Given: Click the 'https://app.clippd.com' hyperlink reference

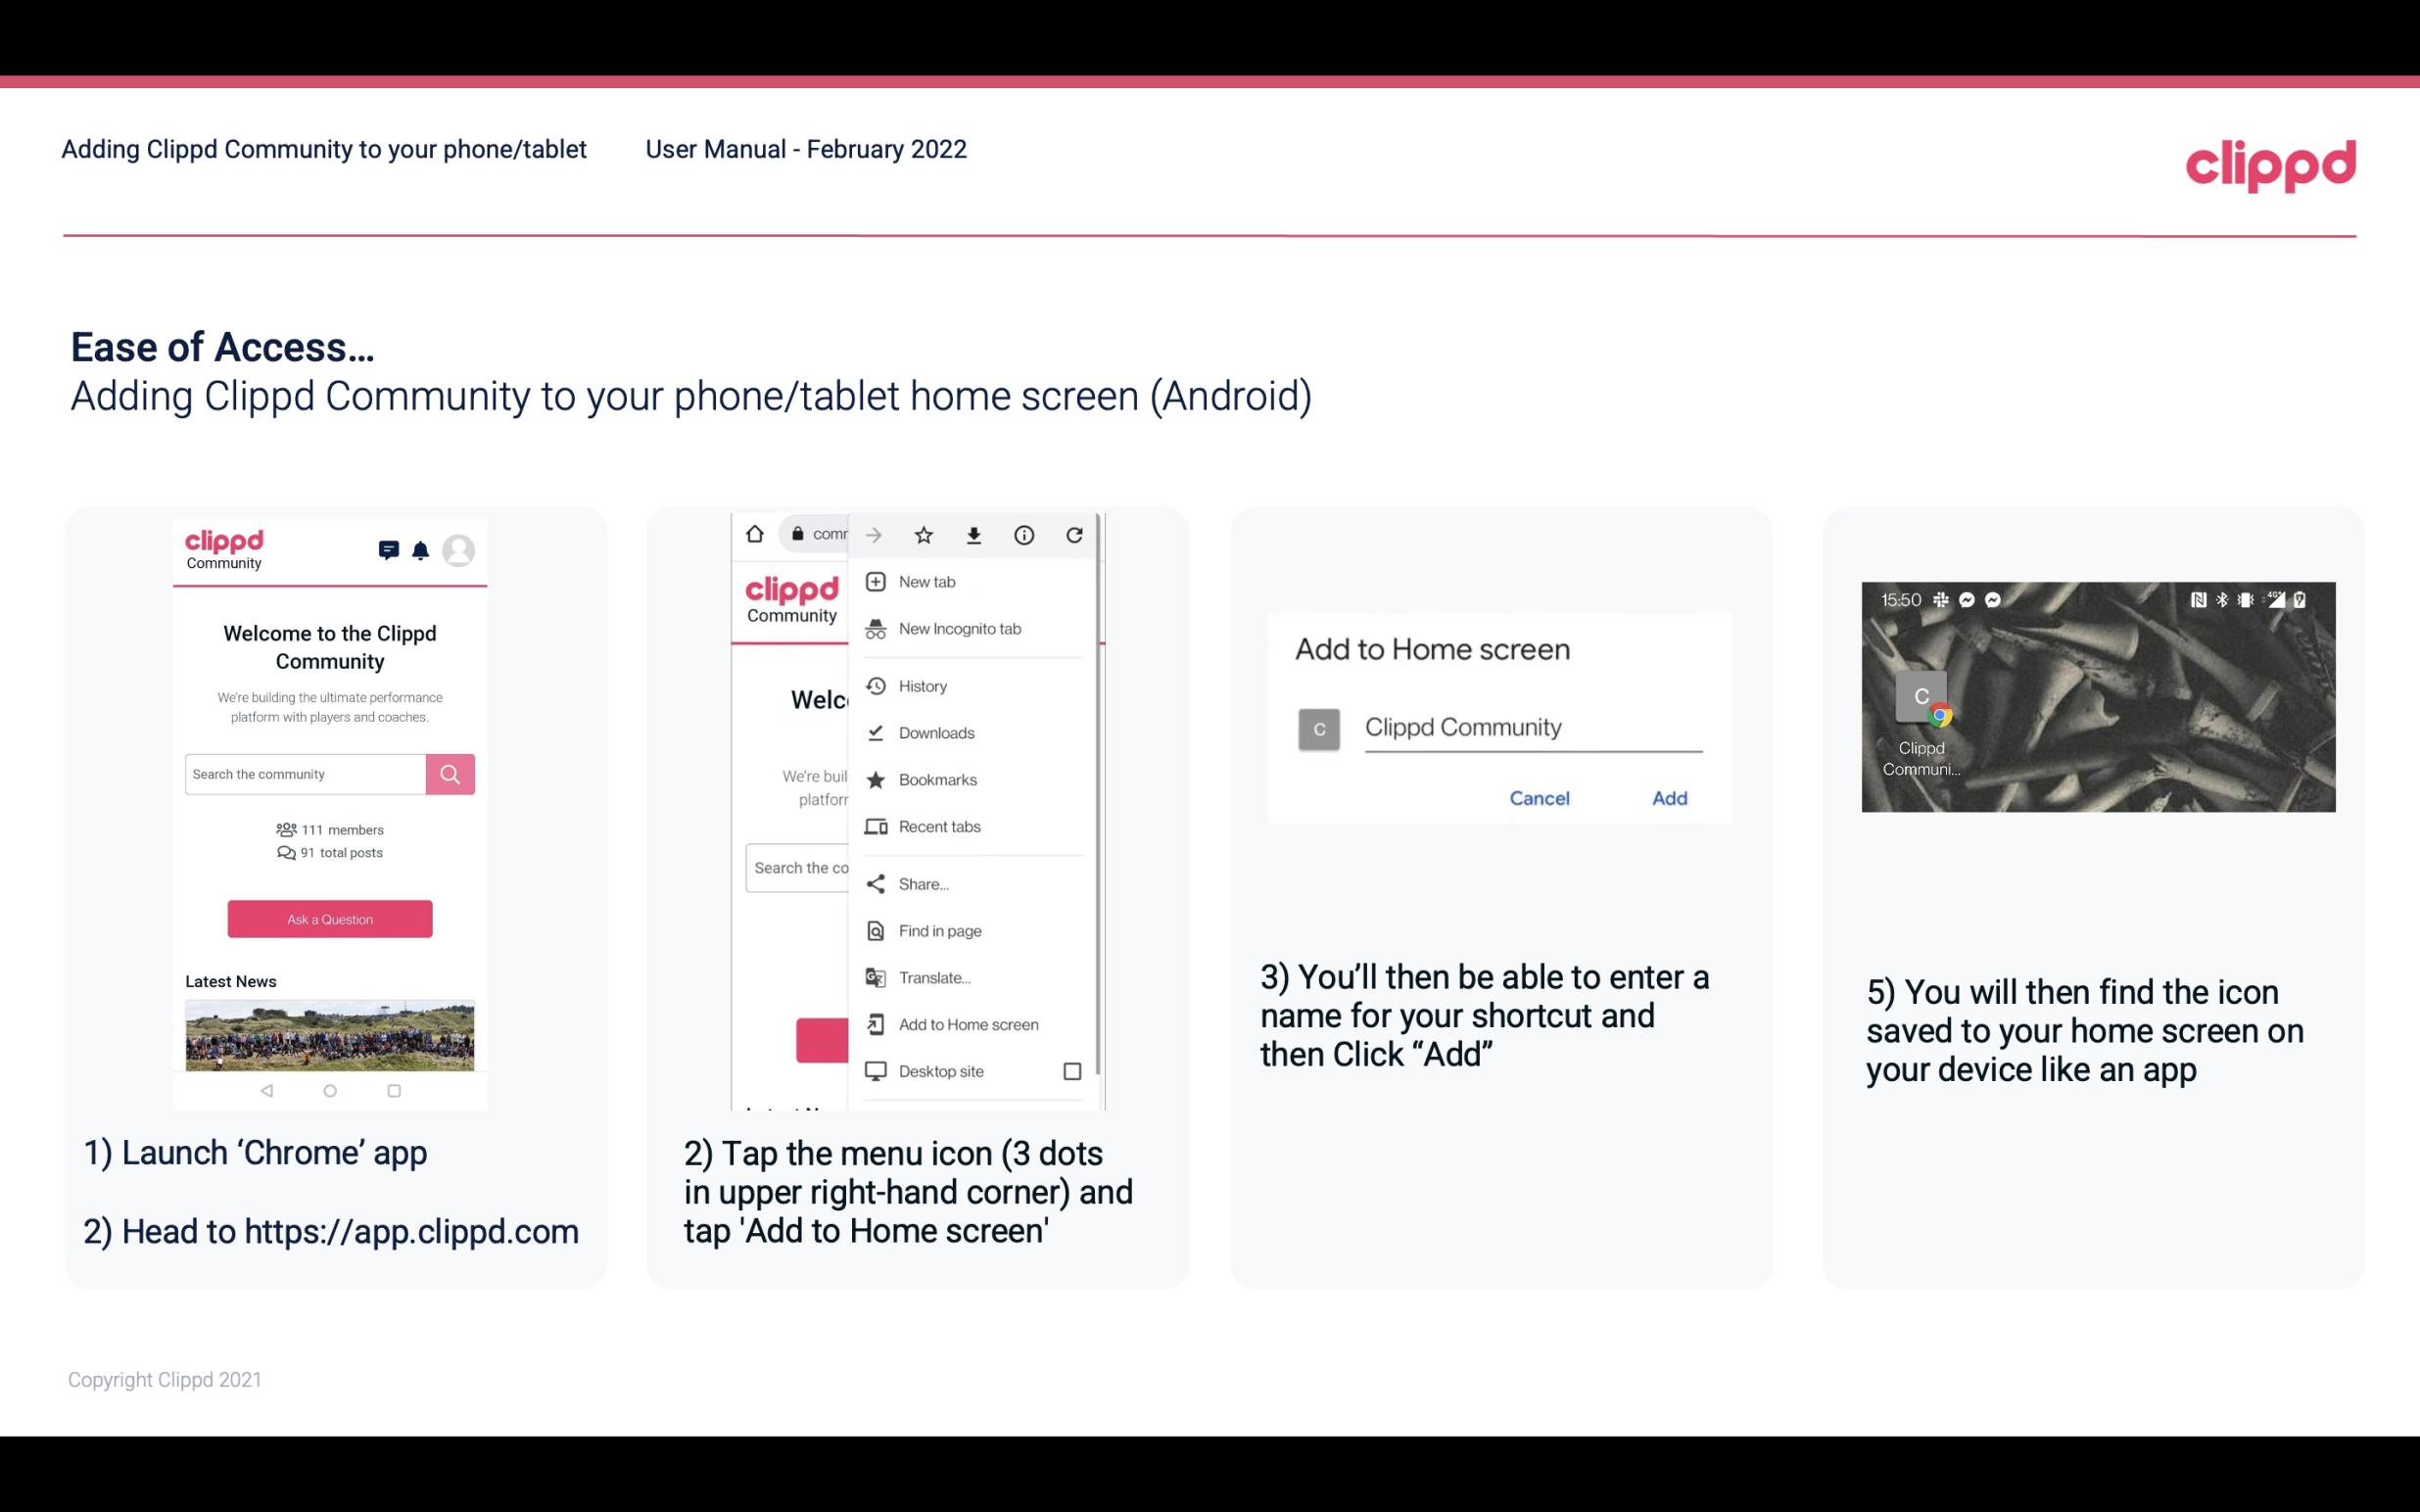Looking at the screenshot, I should [411, 1230].
